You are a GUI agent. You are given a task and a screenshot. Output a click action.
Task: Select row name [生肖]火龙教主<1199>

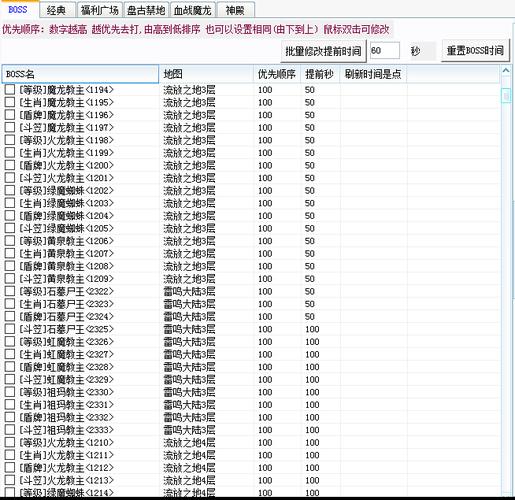click(66, 153)
